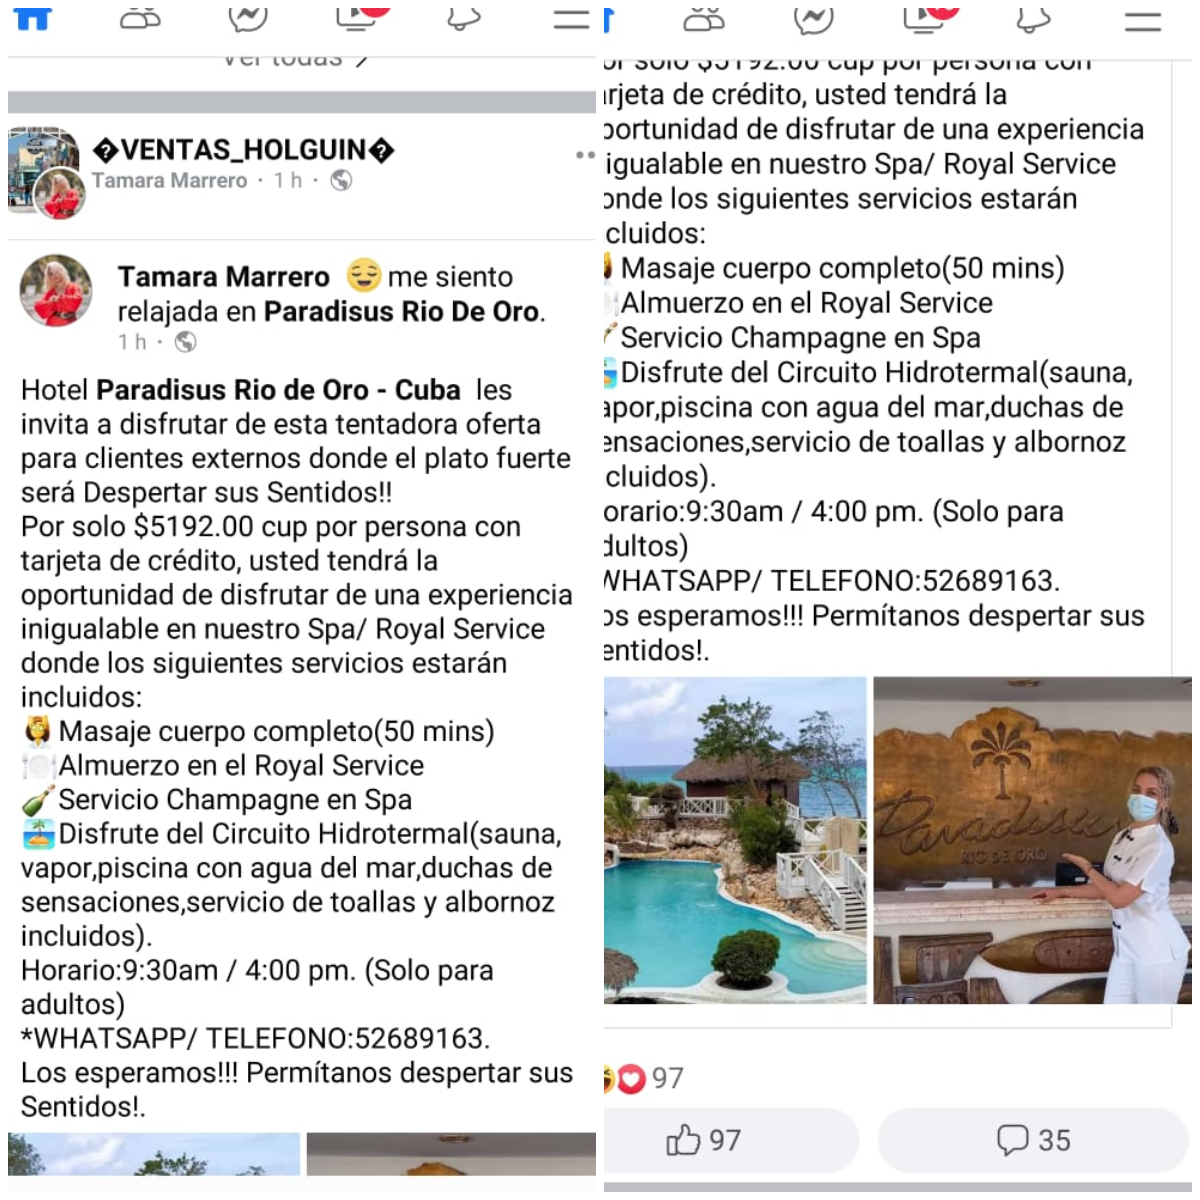Screen dimensions: 1200x1200
Task: Open the Home feed icon in left screenshot
Action: click(32, 18)
